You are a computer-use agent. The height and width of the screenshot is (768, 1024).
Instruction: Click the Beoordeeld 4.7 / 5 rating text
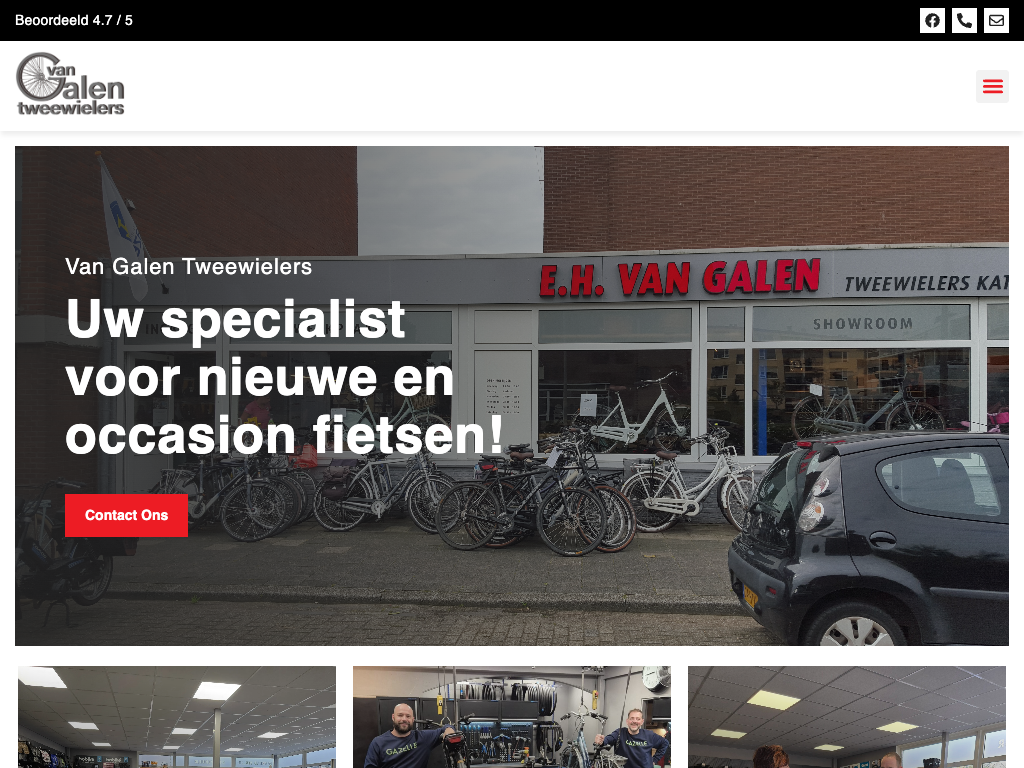74,20
